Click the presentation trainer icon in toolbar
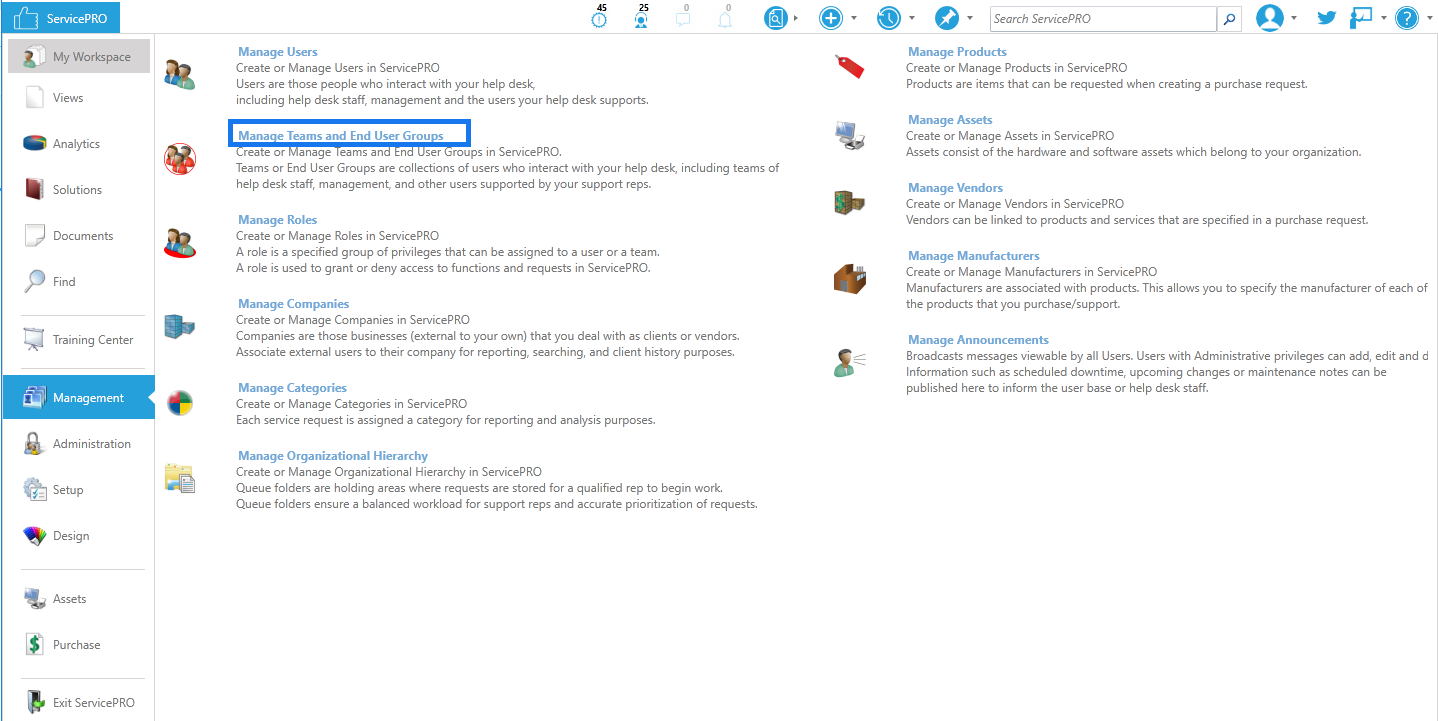The image size is (1438, 721). coord(1361,18)
